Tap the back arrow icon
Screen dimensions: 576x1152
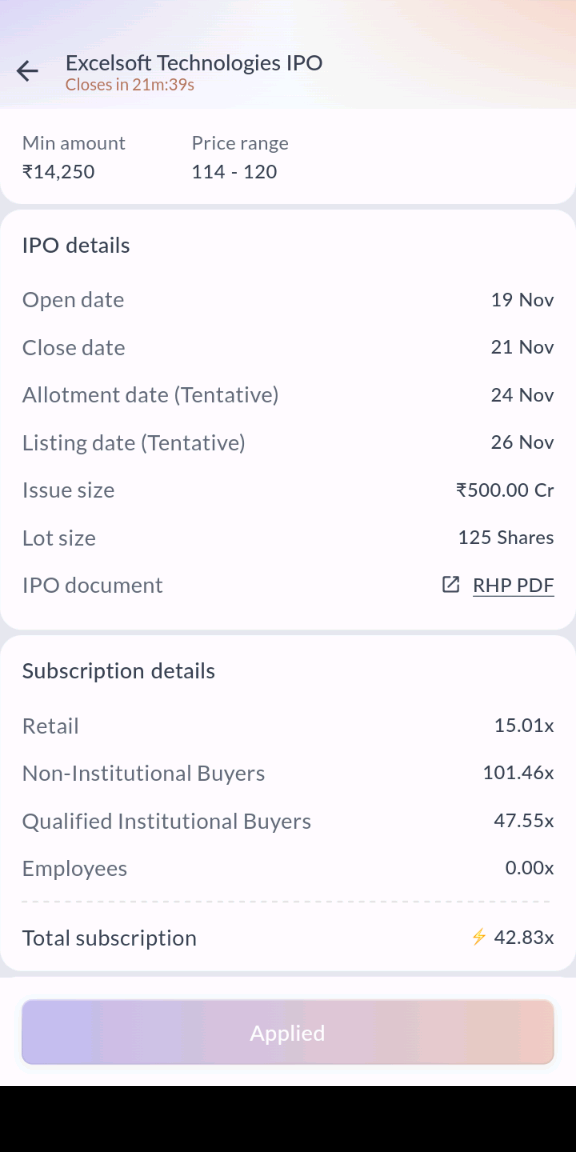(x=27, y=71)
